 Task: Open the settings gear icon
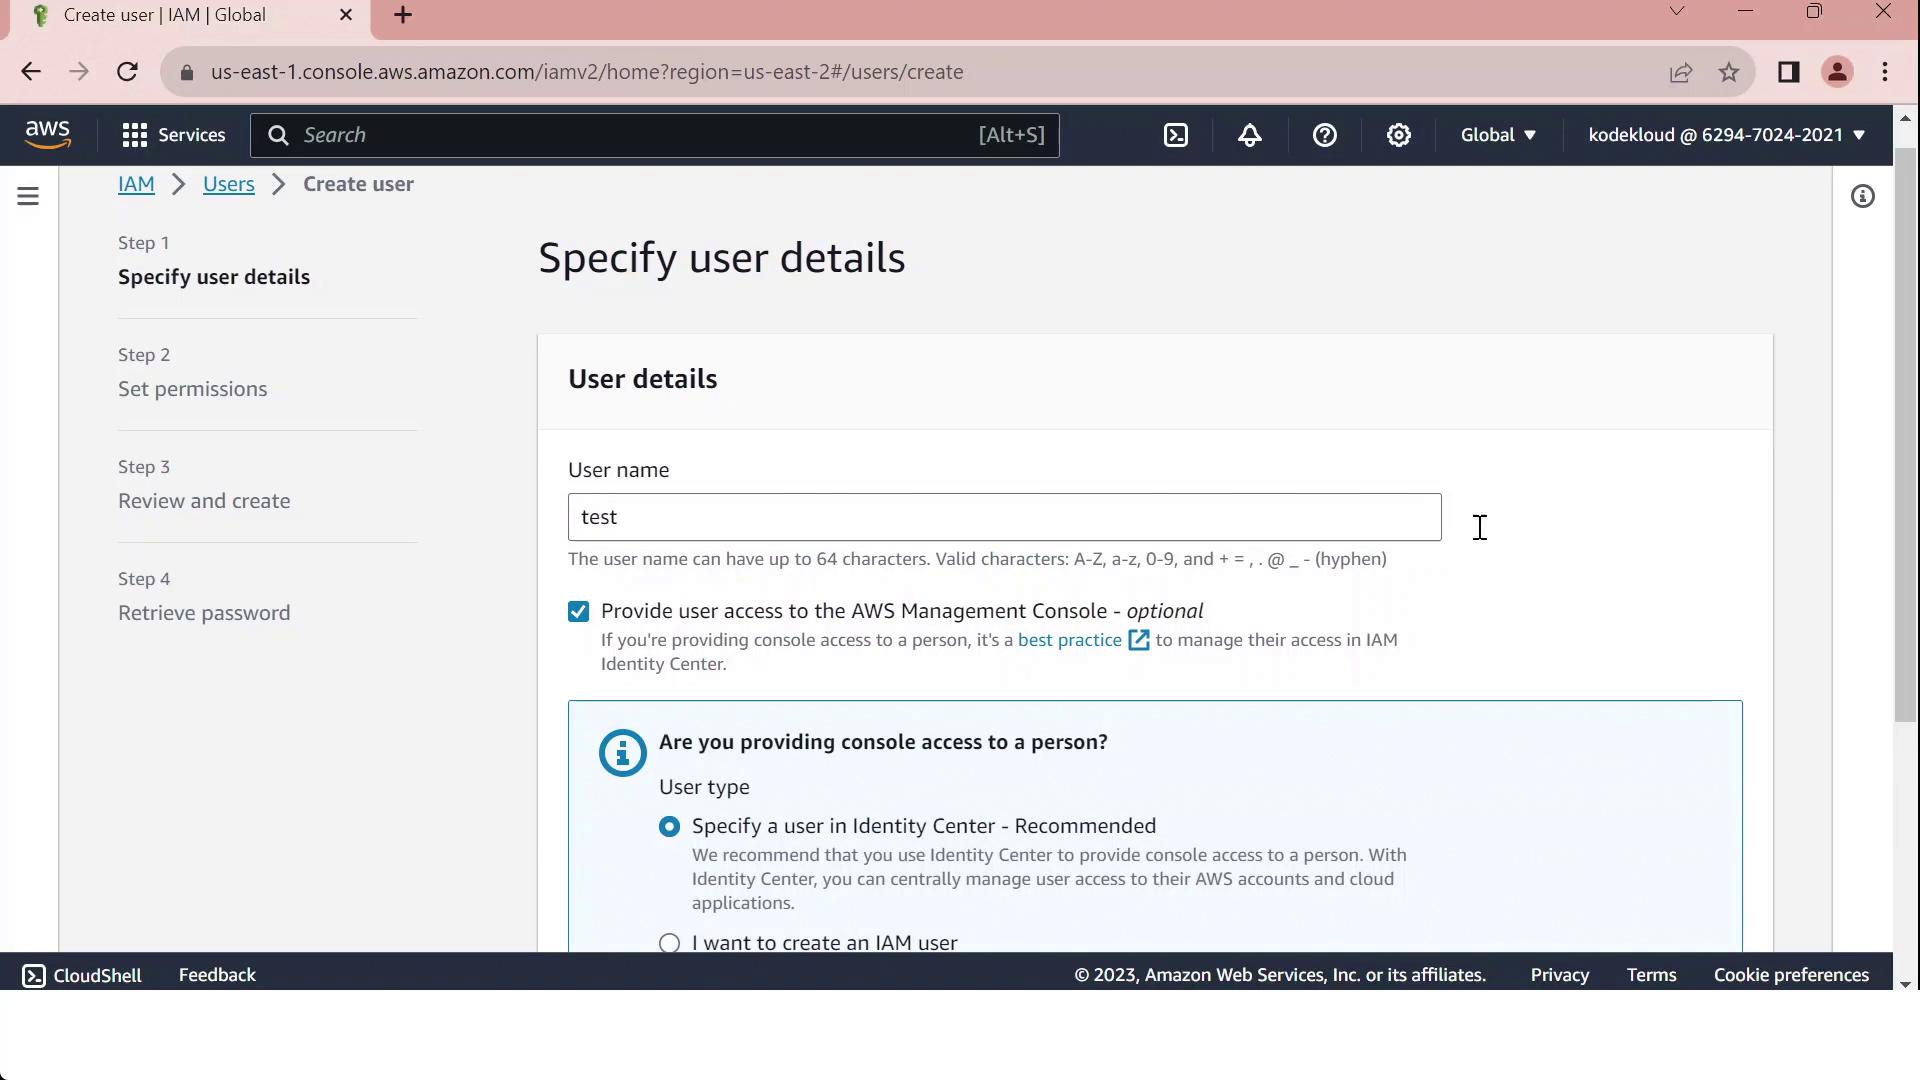point(1398,135)
